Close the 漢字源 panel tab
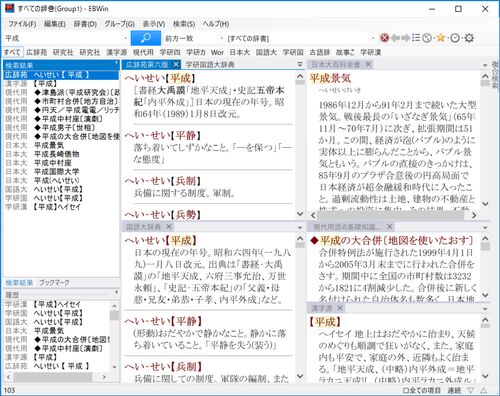The width and height of the screenshot is (500, 396). (x=340, y=308)
